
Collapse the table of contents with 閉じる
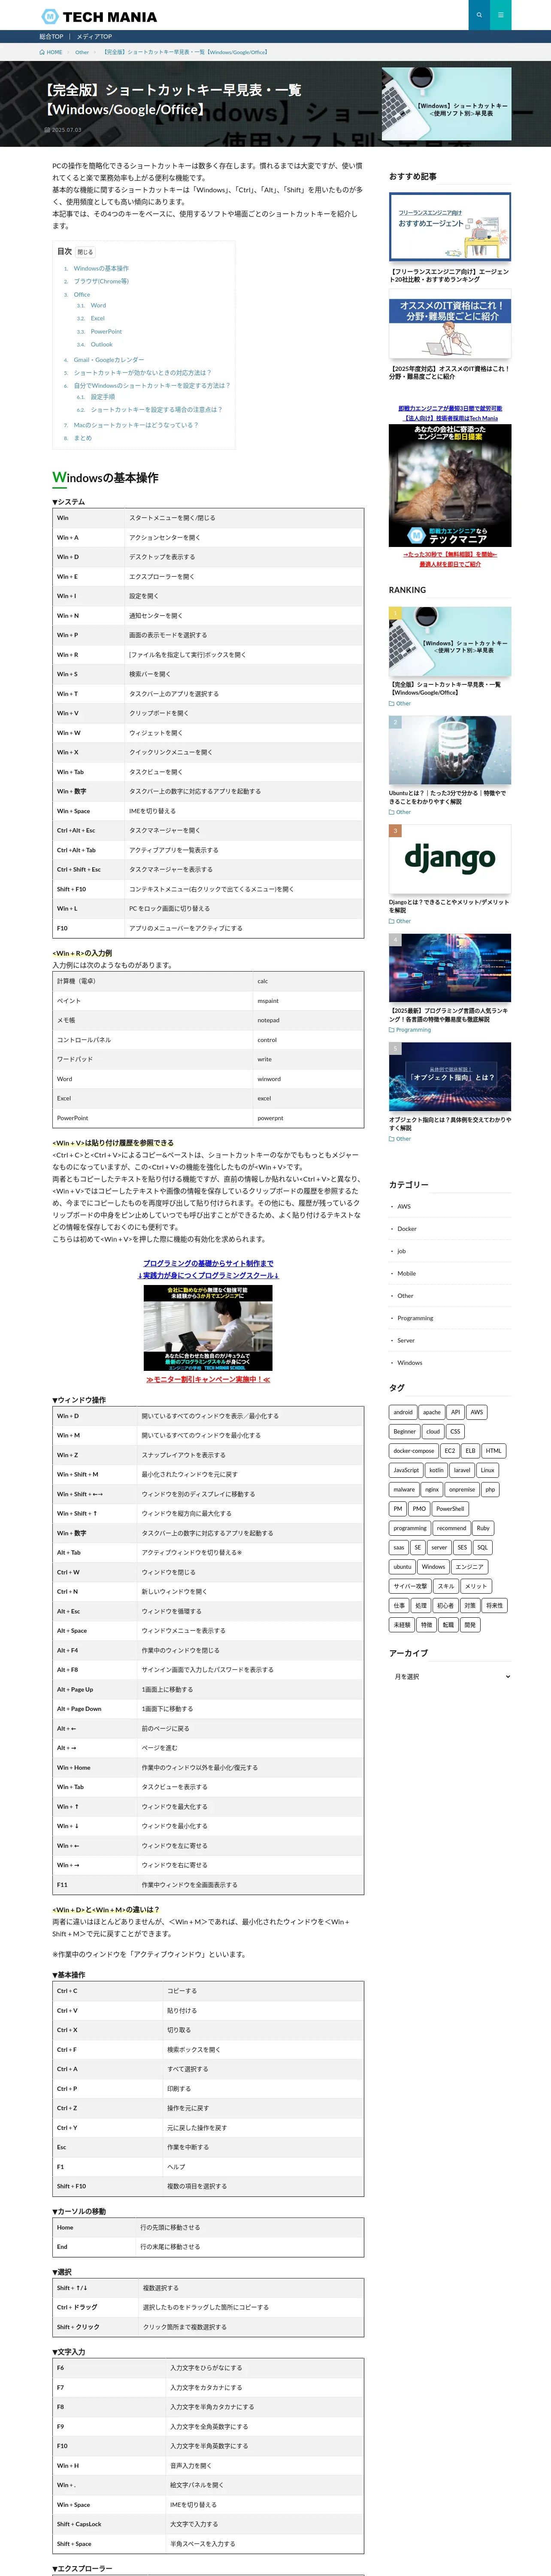click(85, 252)
